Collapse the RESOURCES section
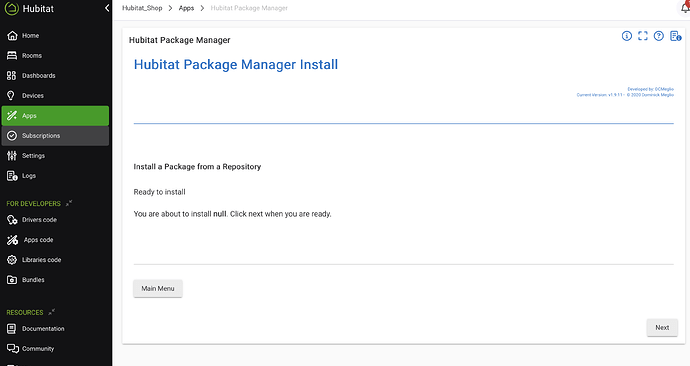 (x=51, y=312)
